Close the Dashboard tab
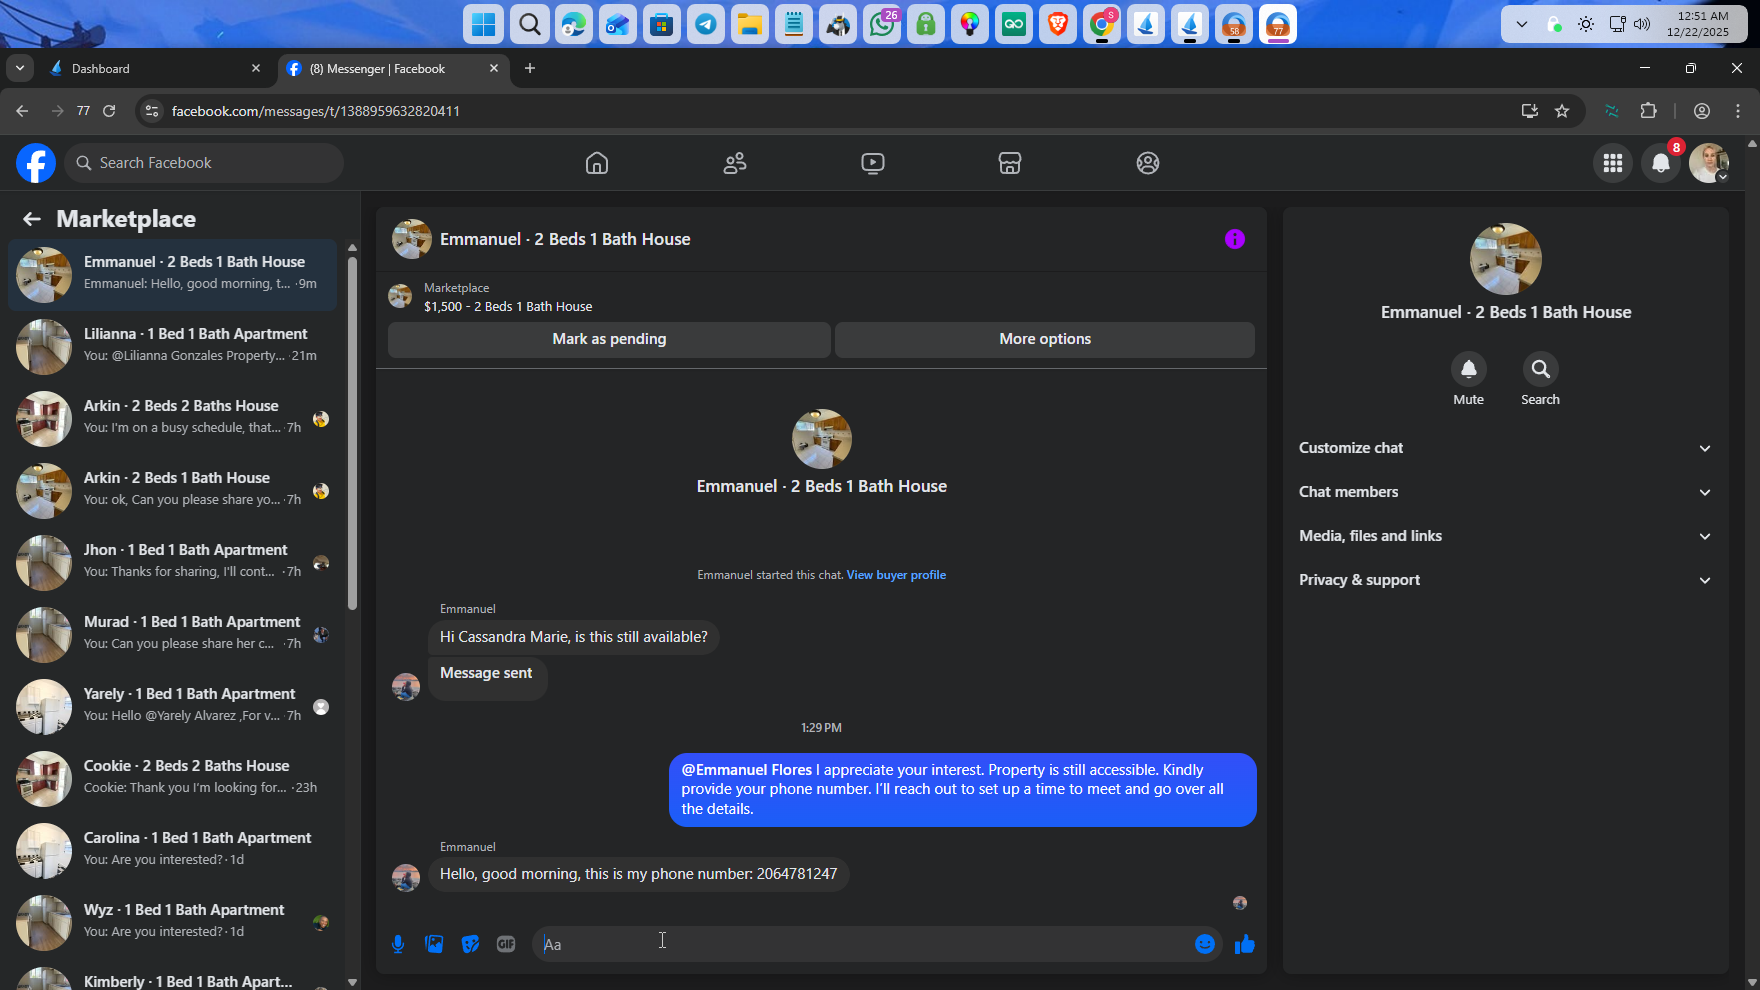This screenshot has width=1760, height=990. point(256,68)
